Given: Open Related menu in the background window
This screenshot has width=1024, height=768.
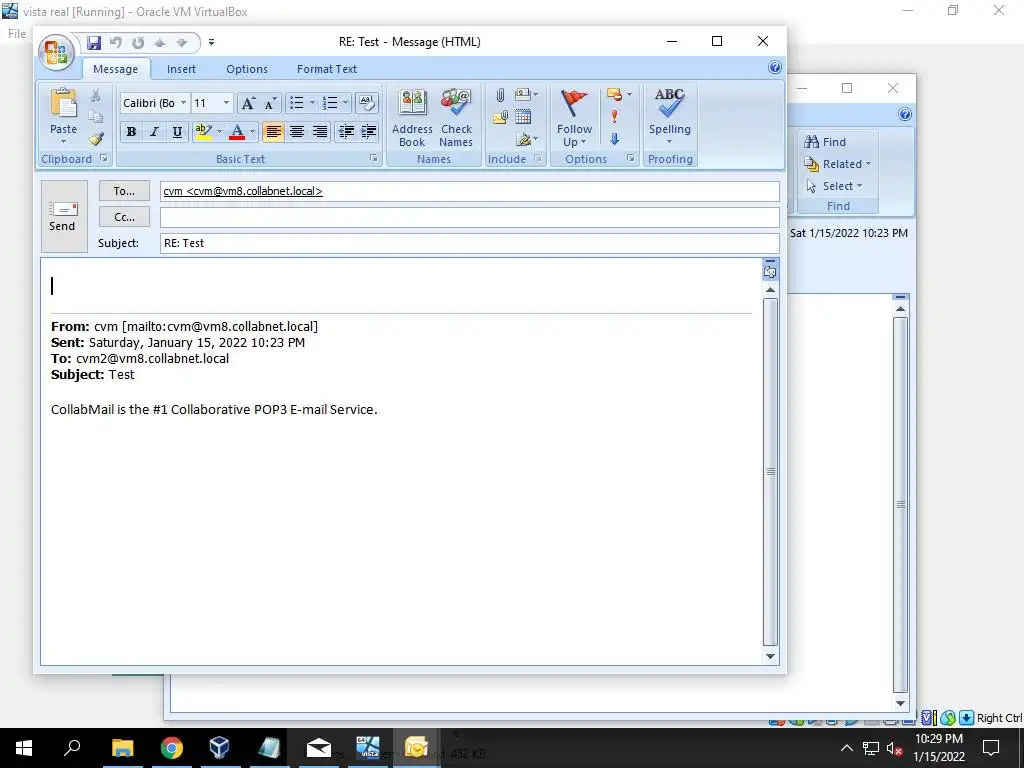Looking at the screenshot, I should tap(838, 164).
